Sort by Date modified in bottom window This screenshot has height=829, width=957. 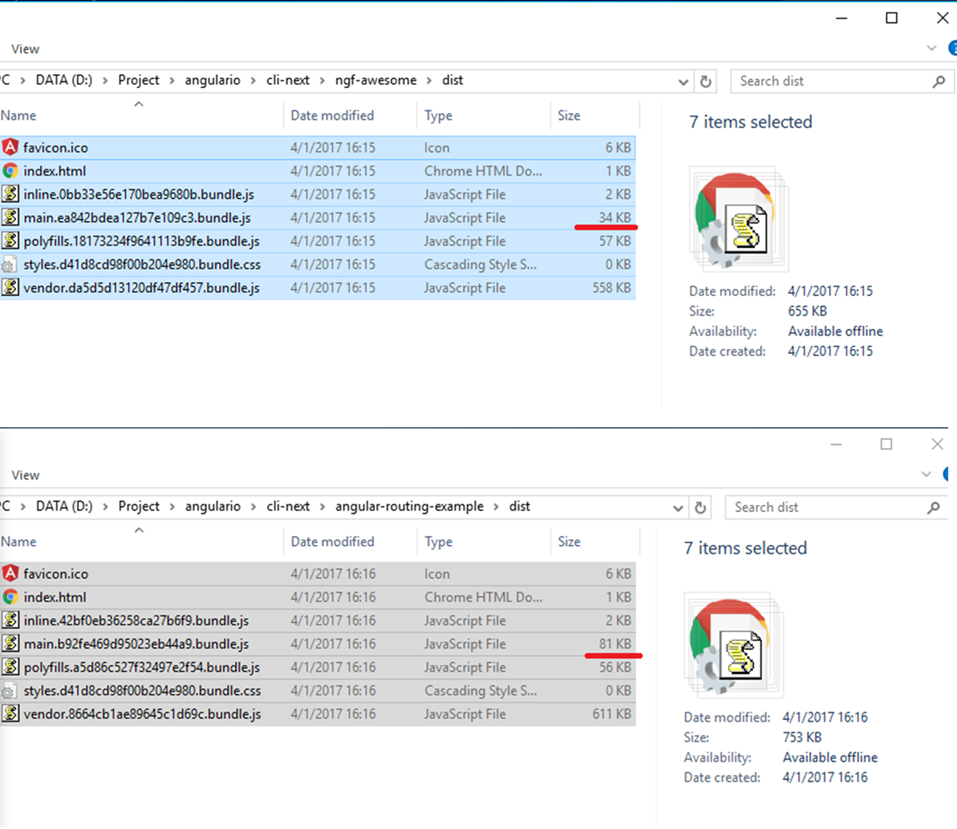click(332, 542)
